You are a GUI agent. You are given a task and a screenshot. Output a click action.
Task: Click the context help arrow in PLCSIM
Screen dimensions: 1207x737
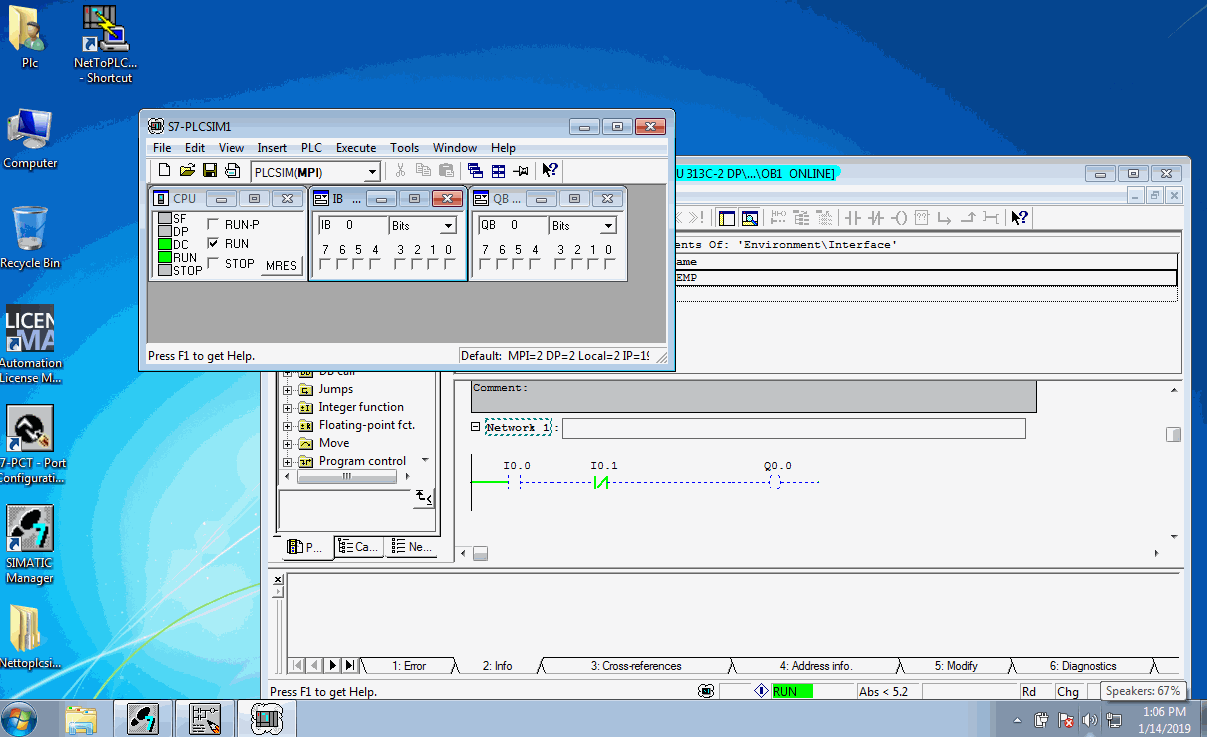coord(549,171)
